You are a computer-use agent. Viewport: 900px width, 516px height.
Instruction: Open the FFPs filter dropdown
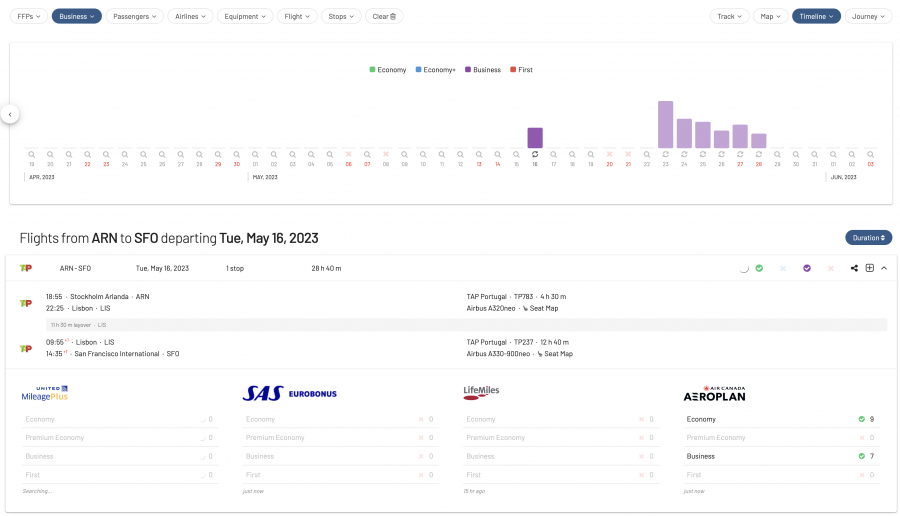28,16
